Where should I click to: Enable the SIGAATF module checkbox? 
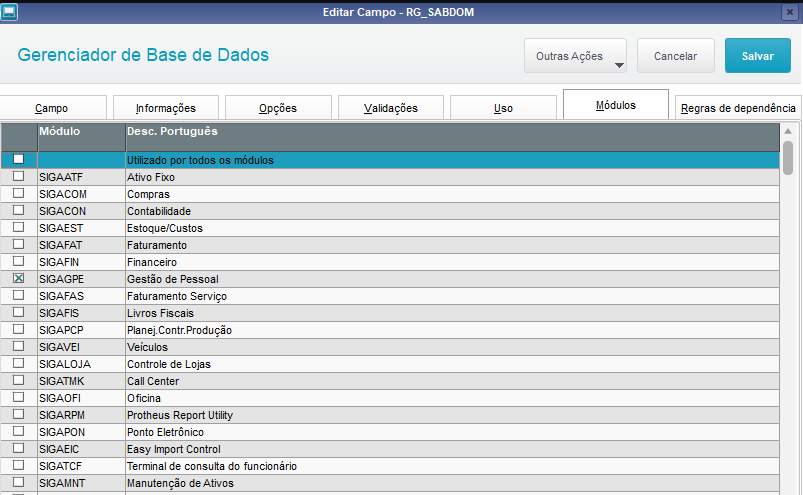coord(18,176)
